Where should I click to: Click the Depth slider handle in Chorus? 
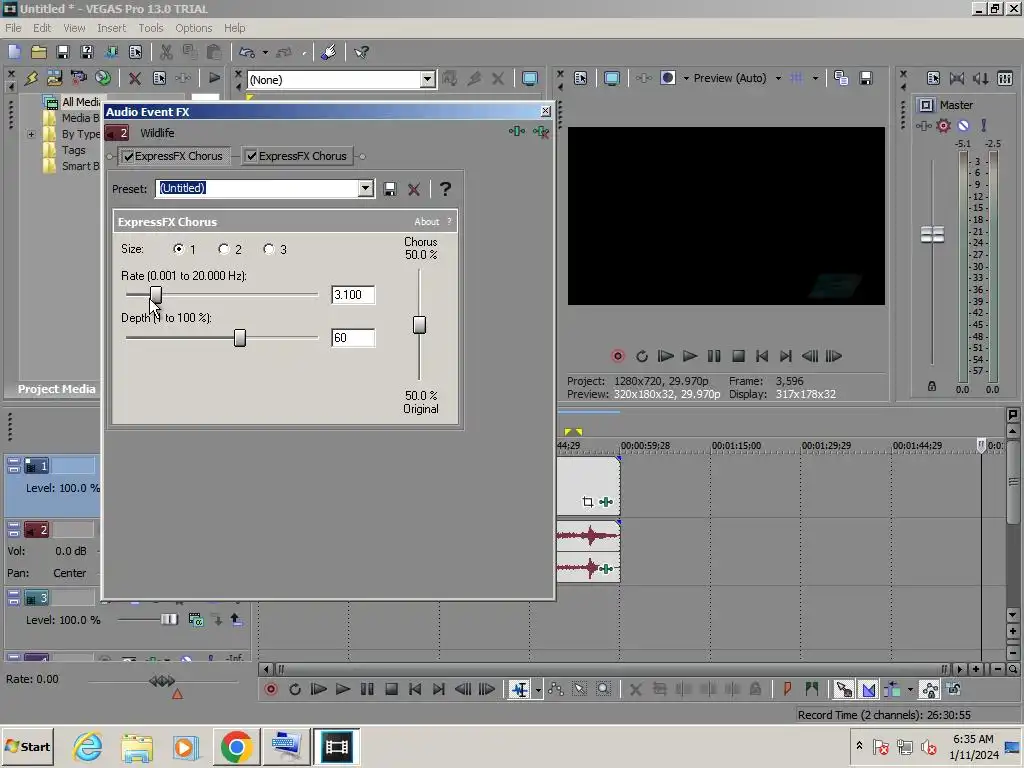click(240, 338)
